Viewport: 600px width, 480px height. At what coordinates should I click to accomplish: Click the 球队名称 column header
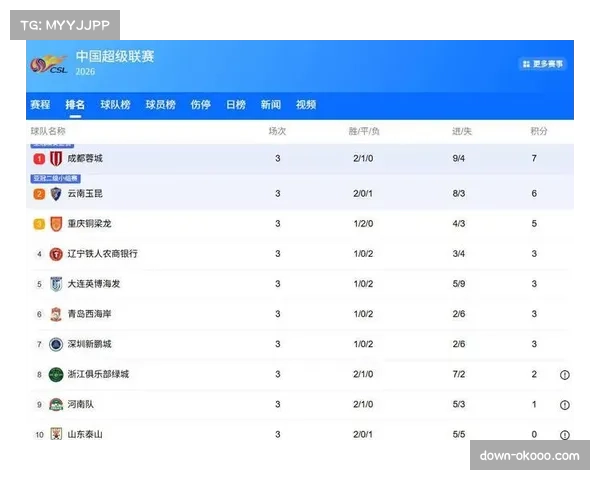(48, 131)
